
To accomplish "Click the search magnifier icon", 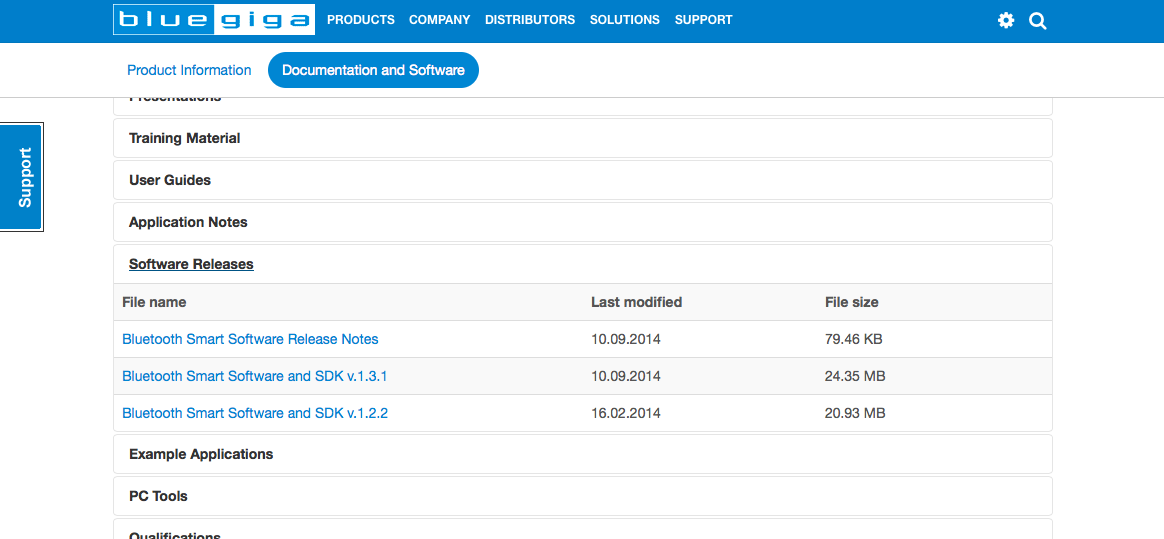I will (1038, 21).
